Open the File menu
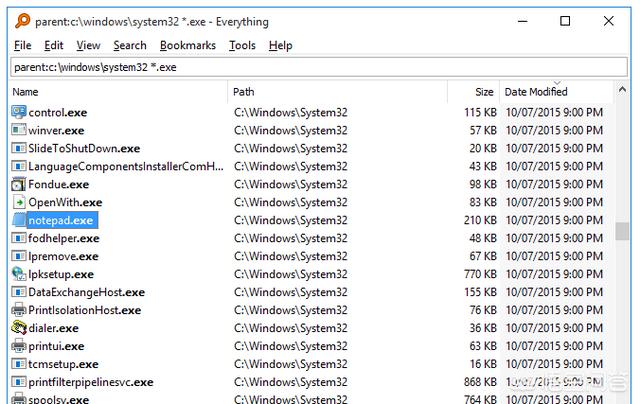This screenshot has width=640, height=404. (x=22, y=45)
